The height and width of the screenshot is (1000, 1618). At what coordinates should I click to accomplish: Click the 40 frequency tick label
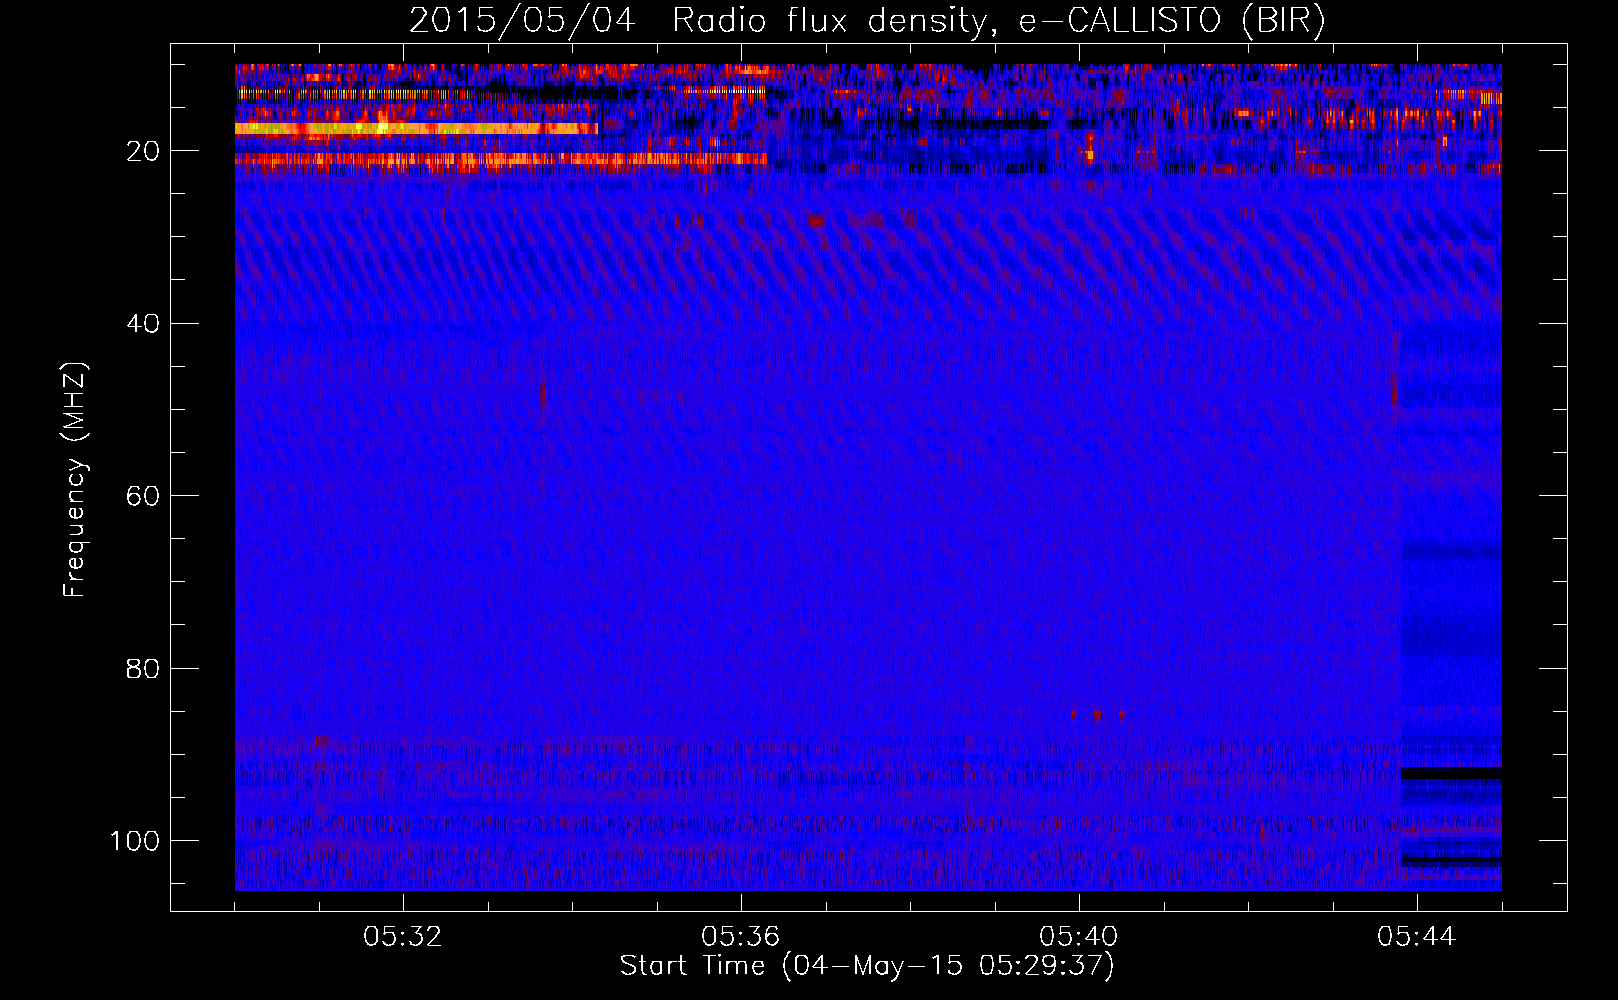click(x=143, y=323)
